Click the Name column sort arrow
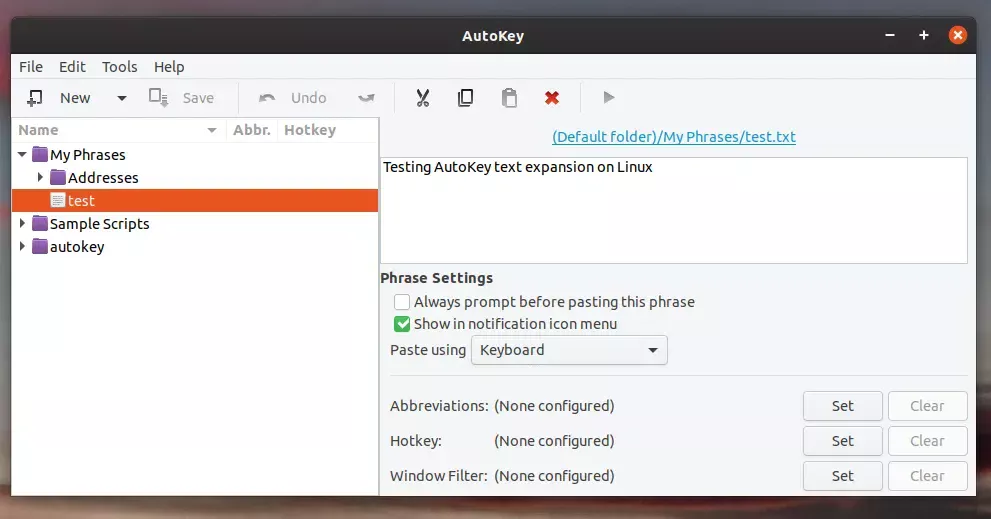Viewport: 991px width, 519px height. [212, 130]
